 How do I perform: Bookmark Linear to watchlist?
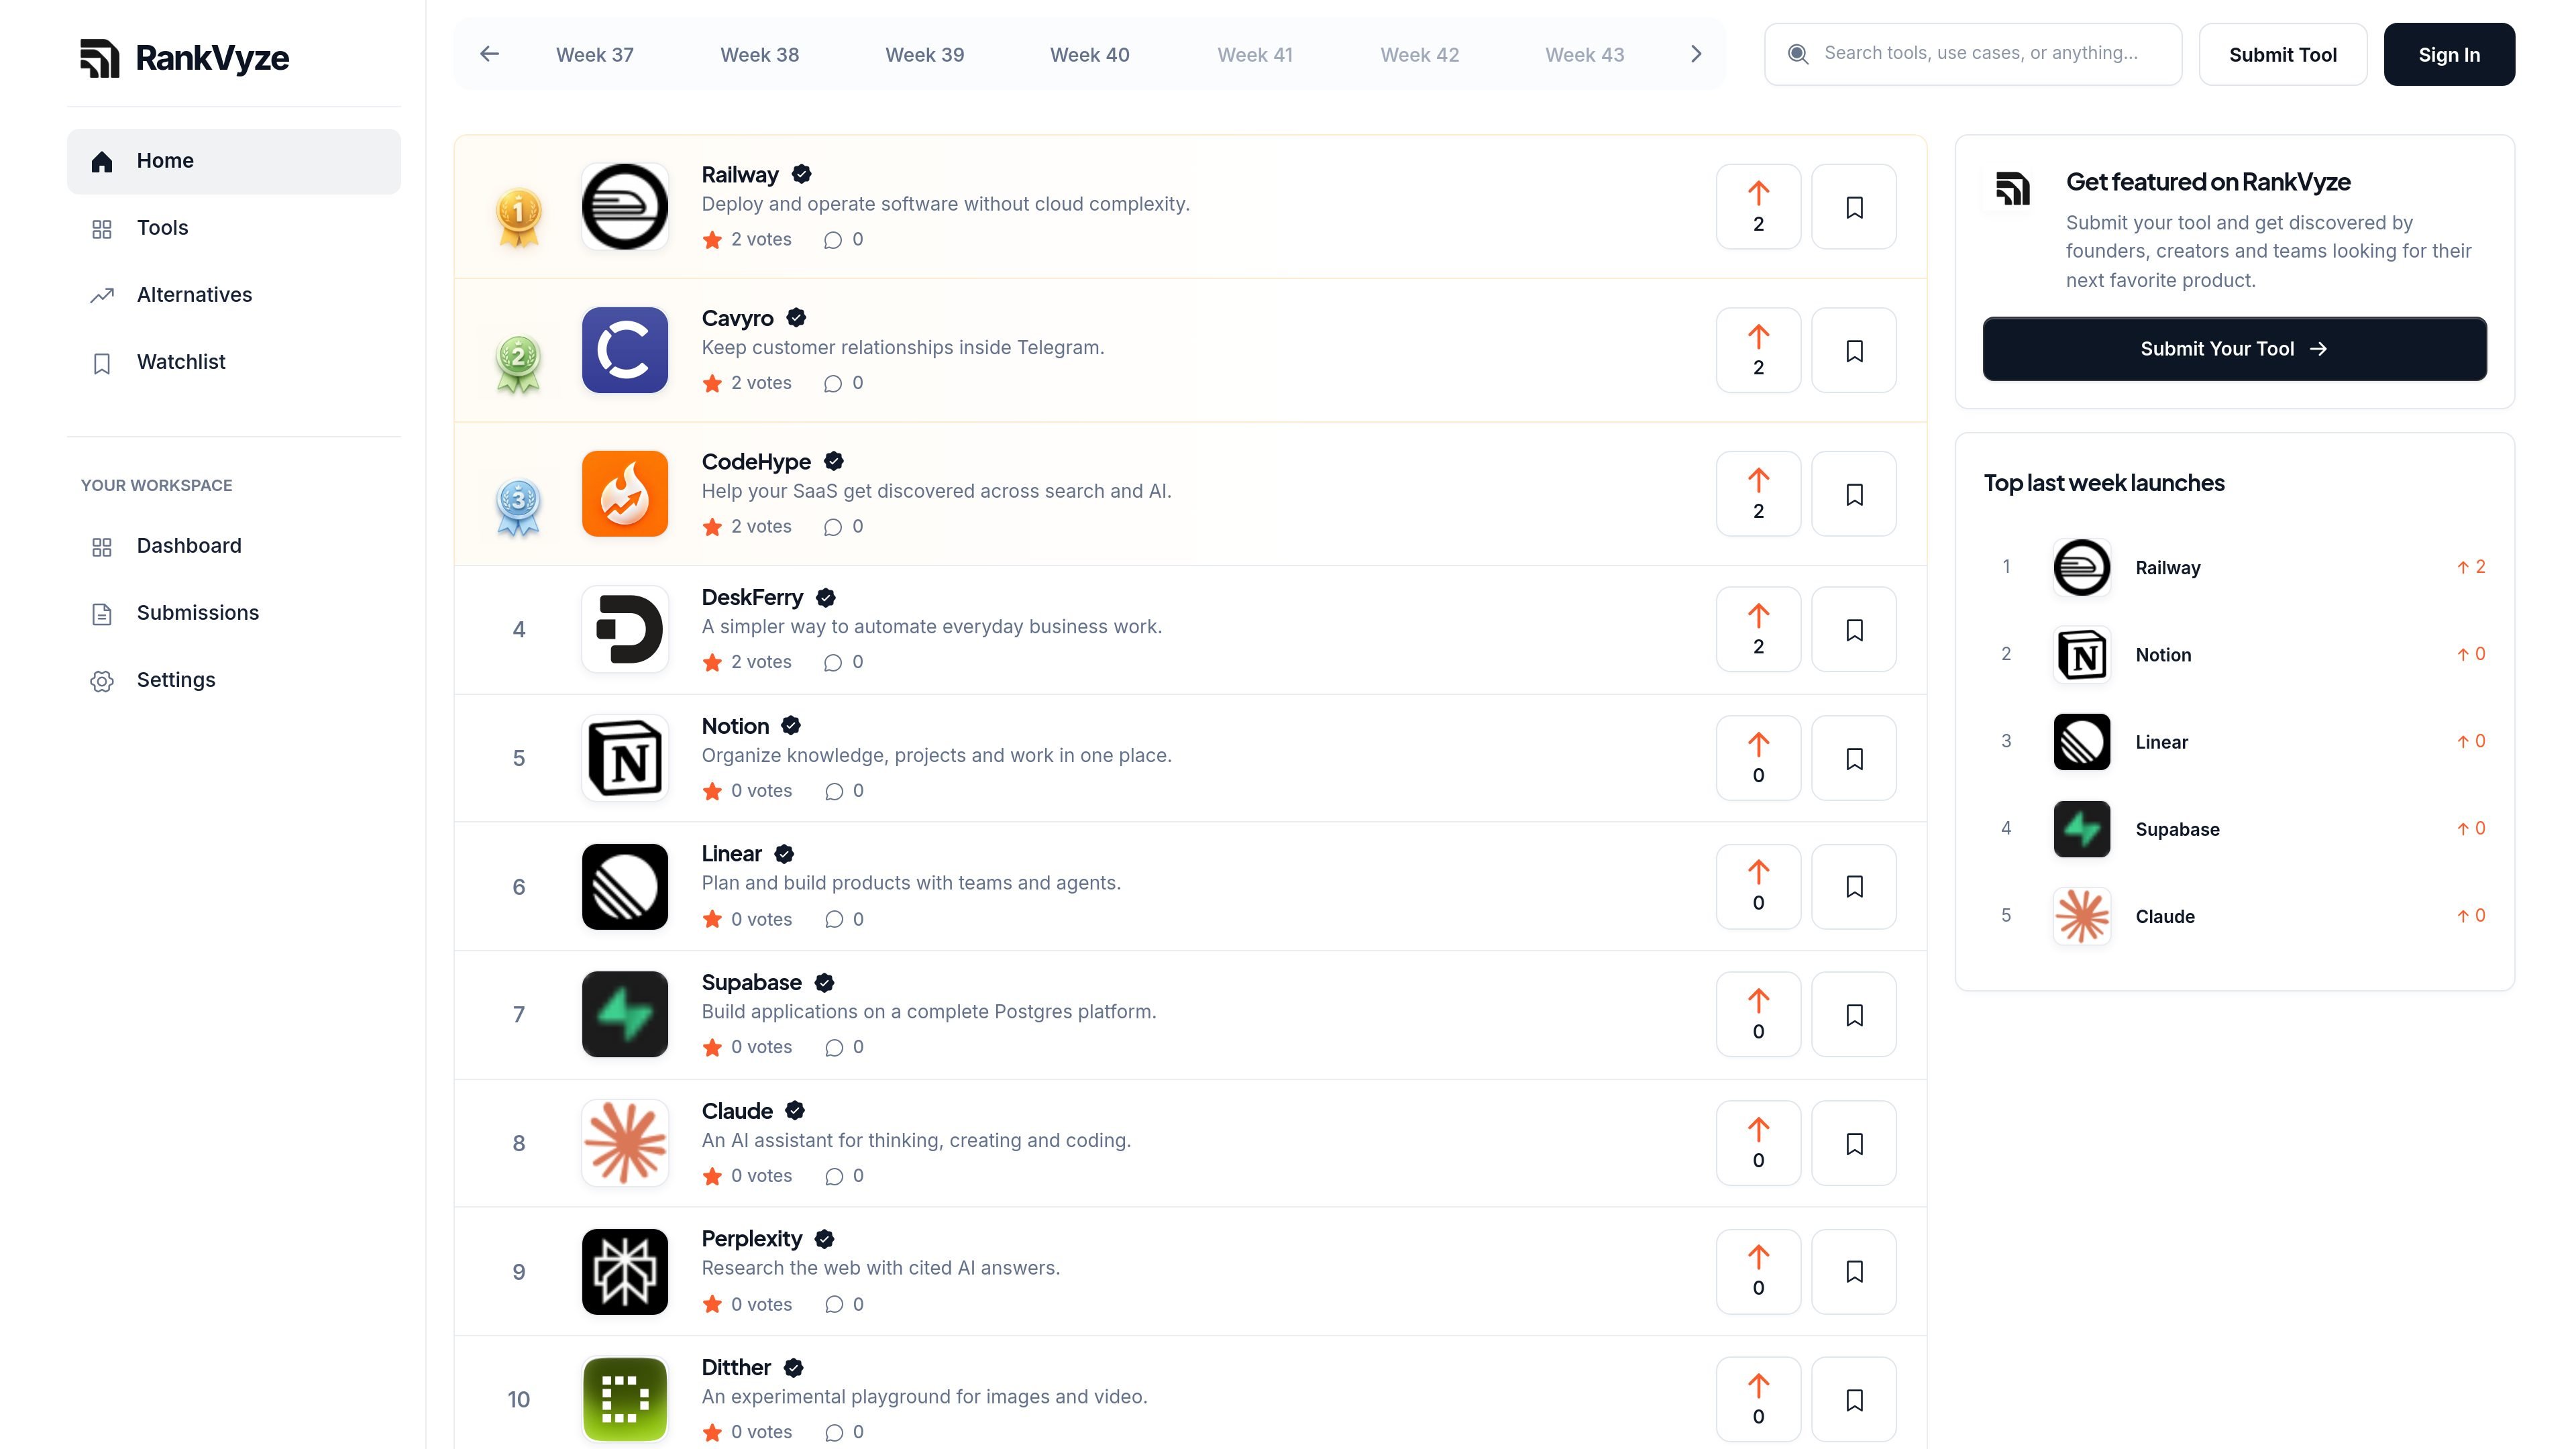(1854, 886)
